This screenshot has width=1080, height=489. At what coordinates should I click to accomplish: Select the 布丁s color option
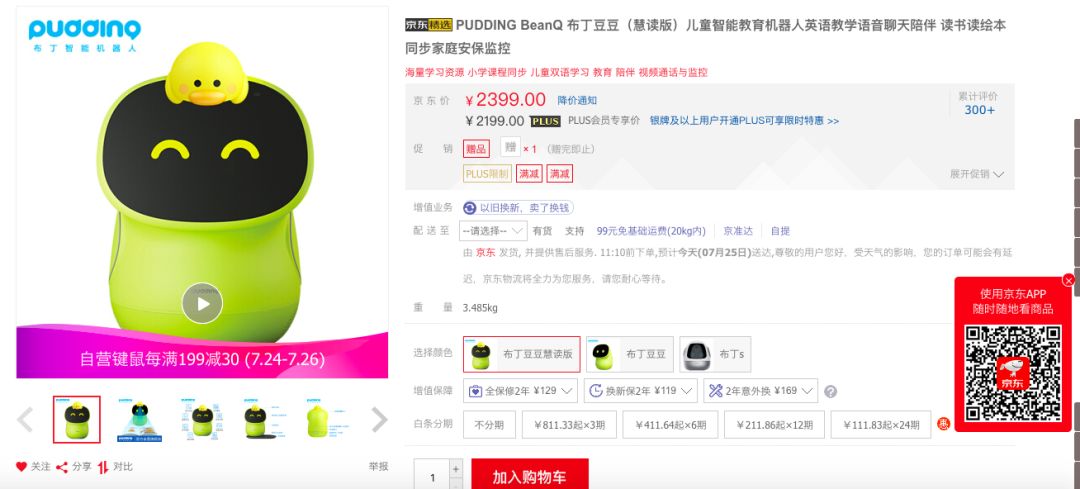coord(715,354)
